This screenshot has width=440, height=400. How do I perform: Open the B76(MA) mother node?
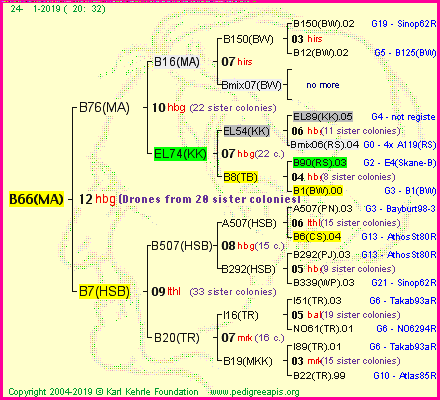tap(104, 107)
